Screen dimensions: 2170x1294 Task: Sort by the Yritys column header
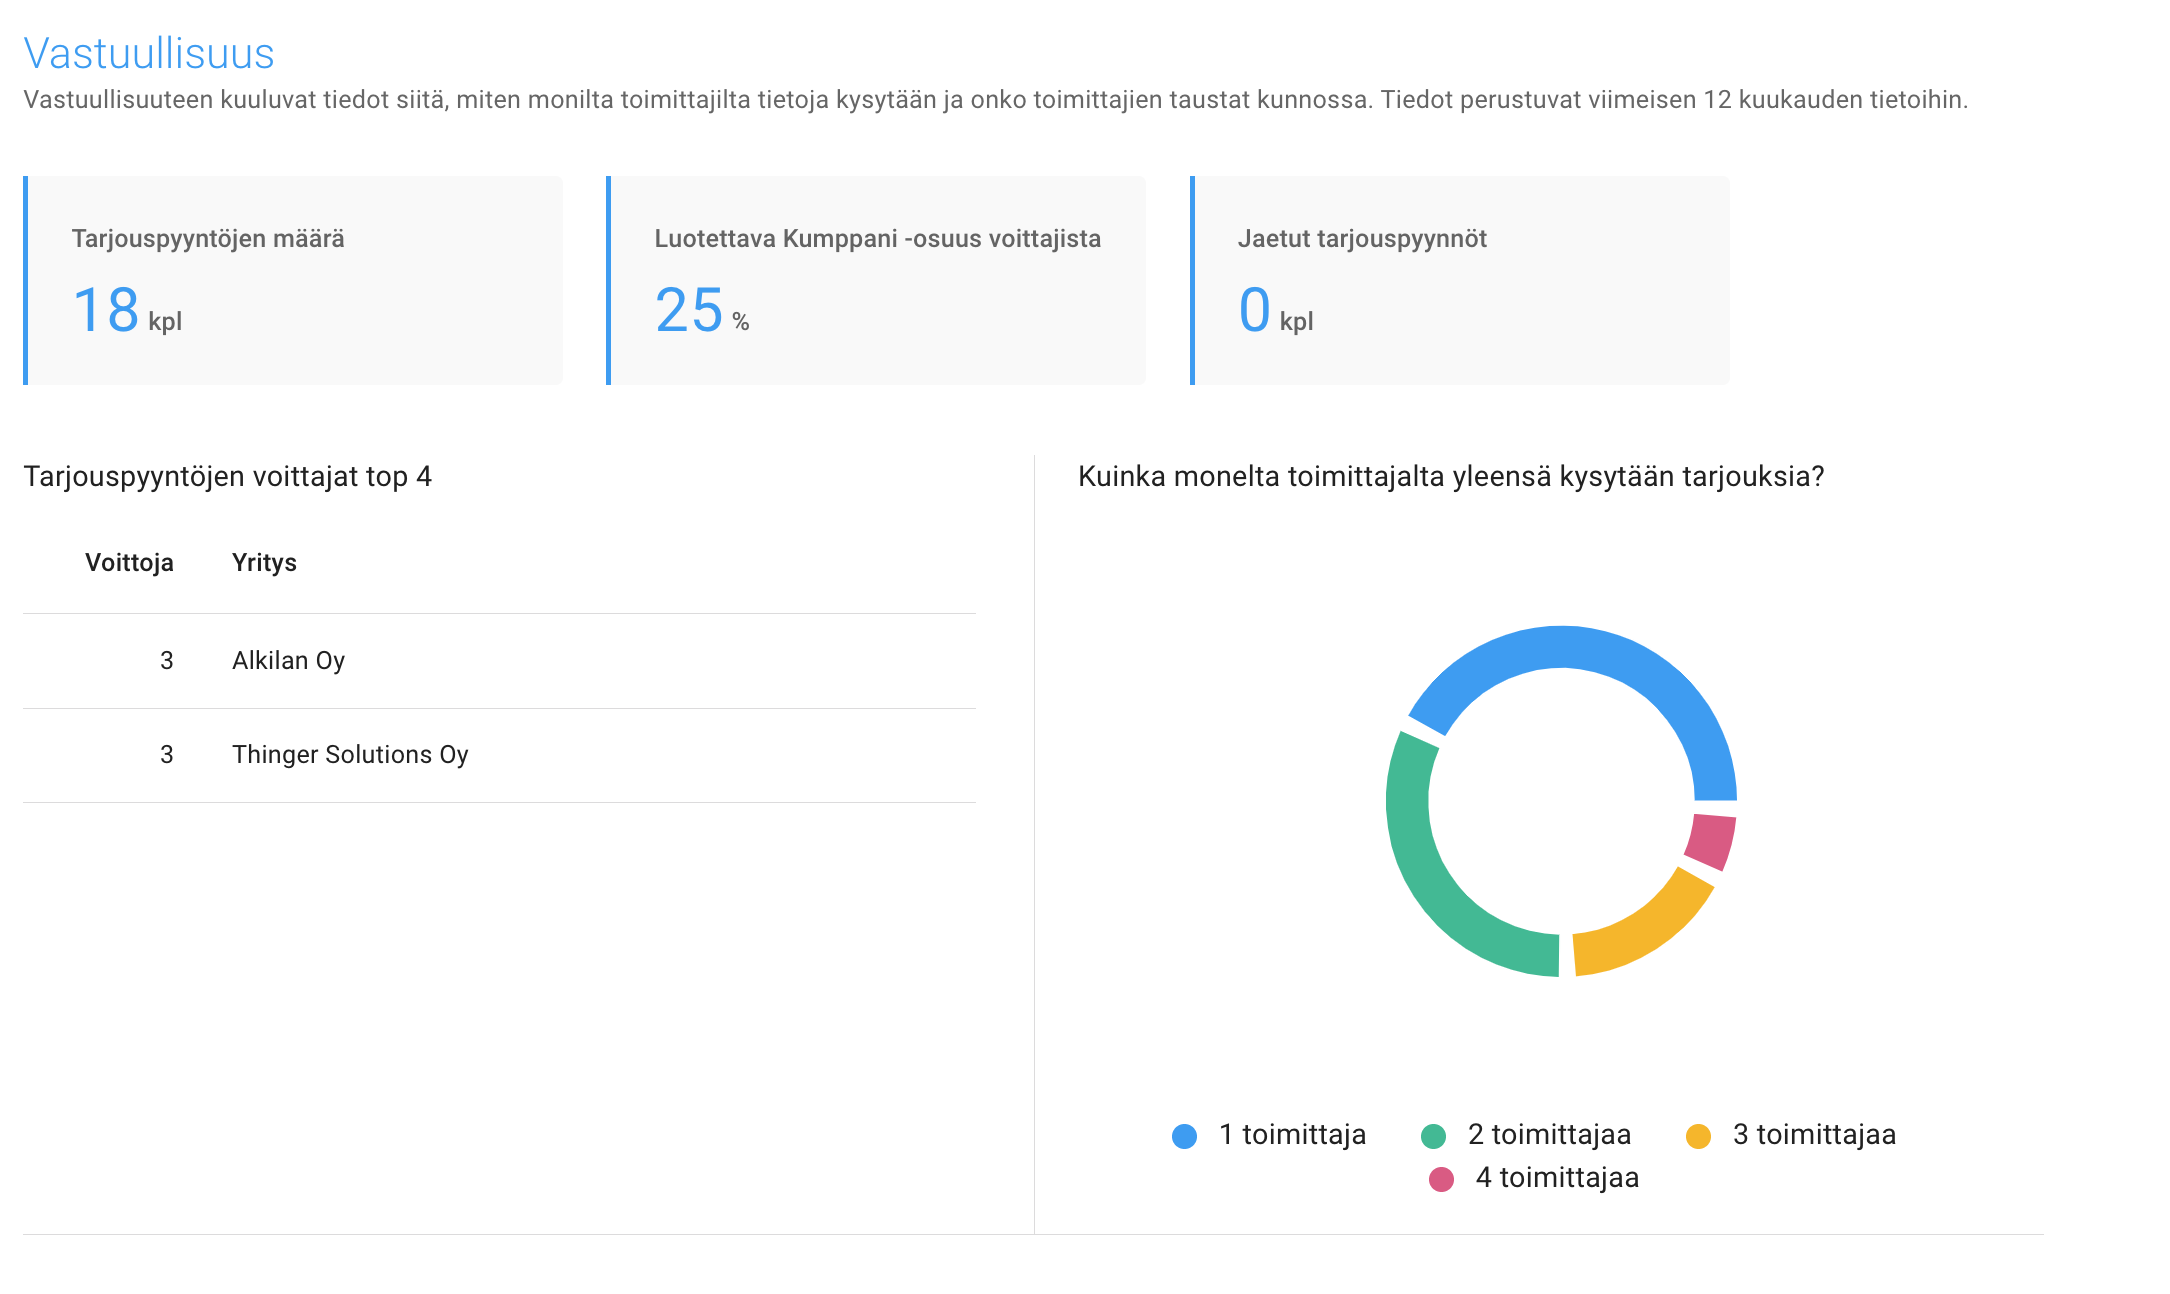[x=264, y=563]
